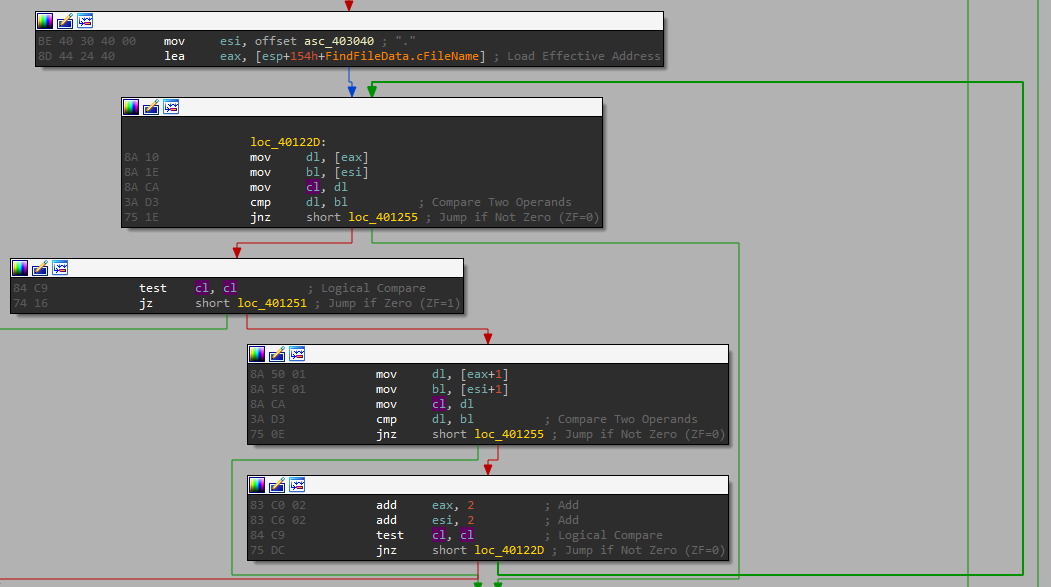Viewport: 1051px width, 587px height.
Task: Click pencil icon on 'test cl, cl' jz block
Action: pyautogui.click(x=40, y=268)
